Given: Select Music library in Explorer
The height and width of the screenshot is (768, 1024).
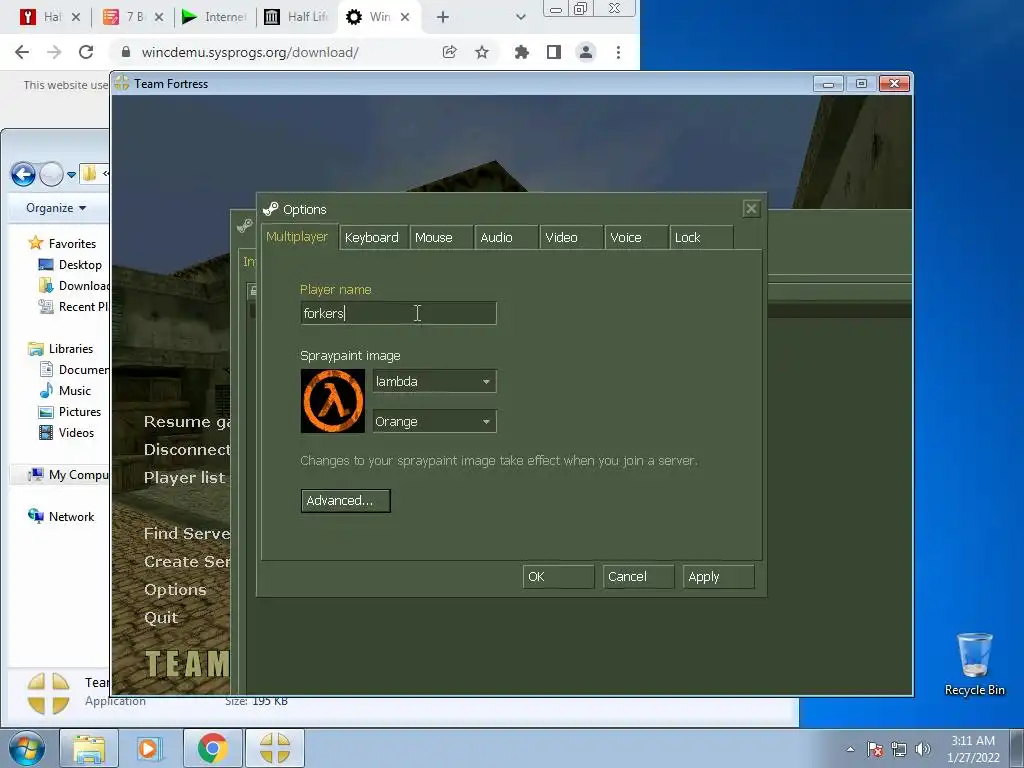Looking at the screenshot, I should (x=65, y=391).
